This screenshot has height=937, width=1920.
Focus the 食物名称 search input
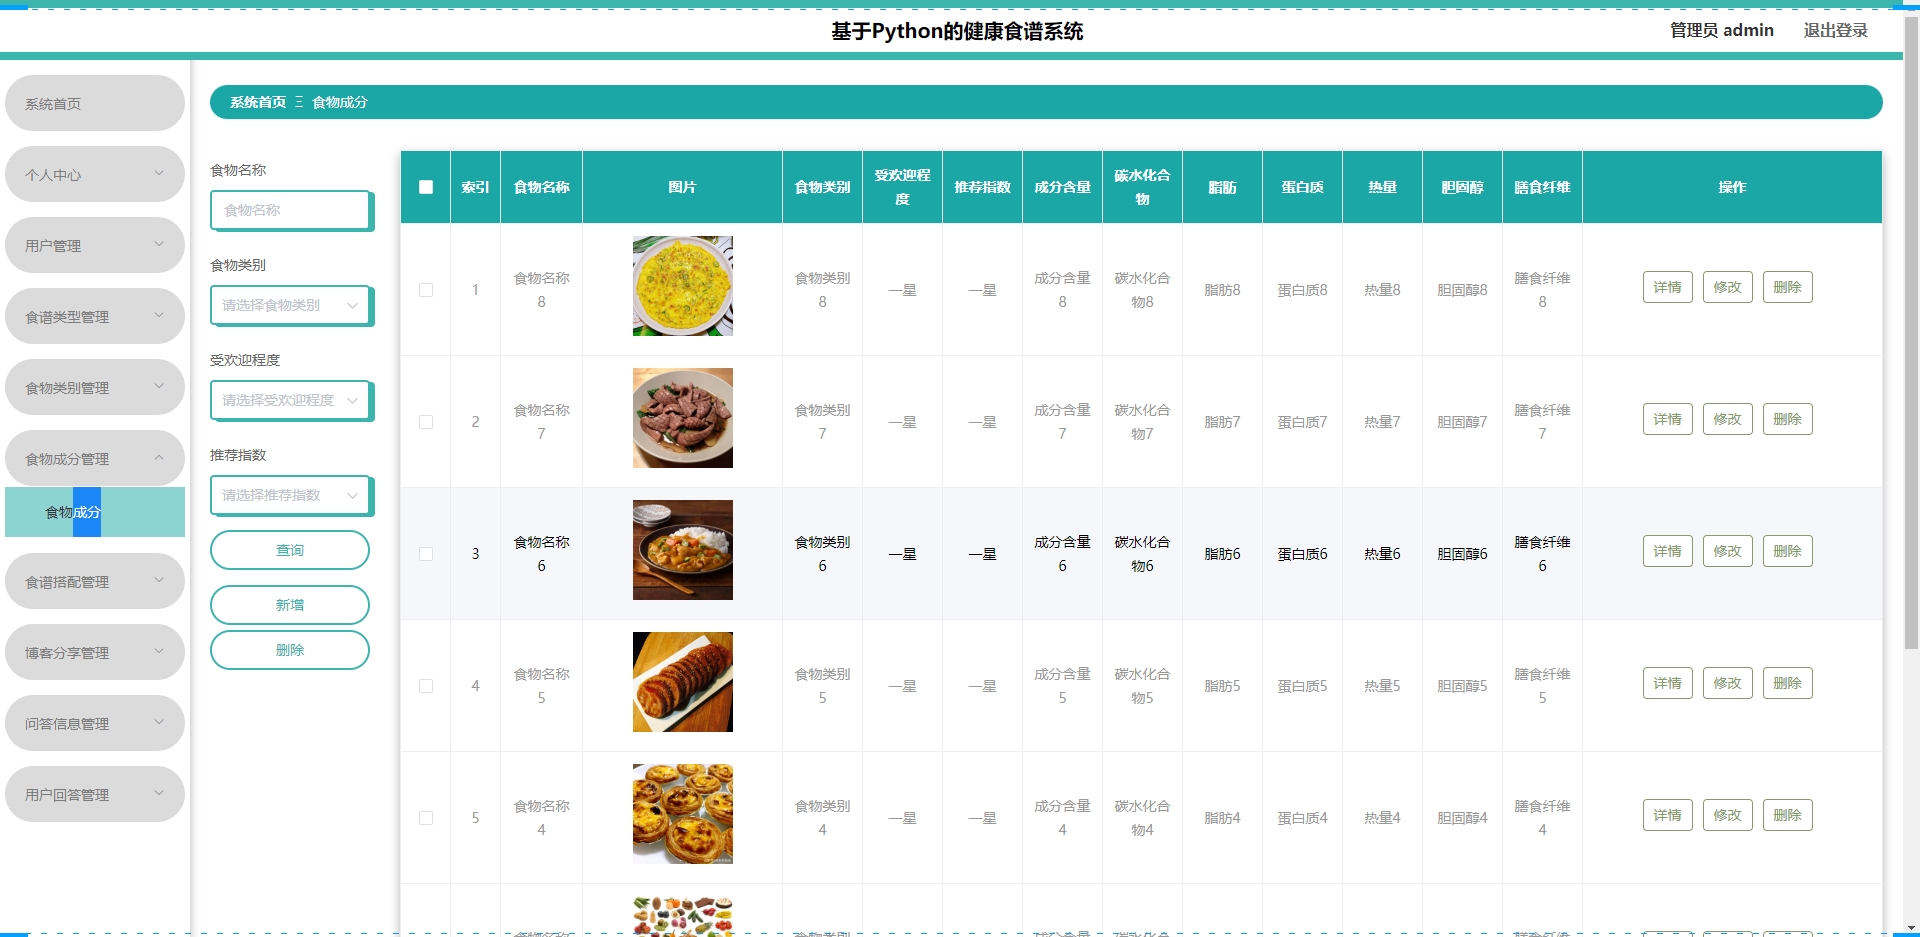point(291,210)
